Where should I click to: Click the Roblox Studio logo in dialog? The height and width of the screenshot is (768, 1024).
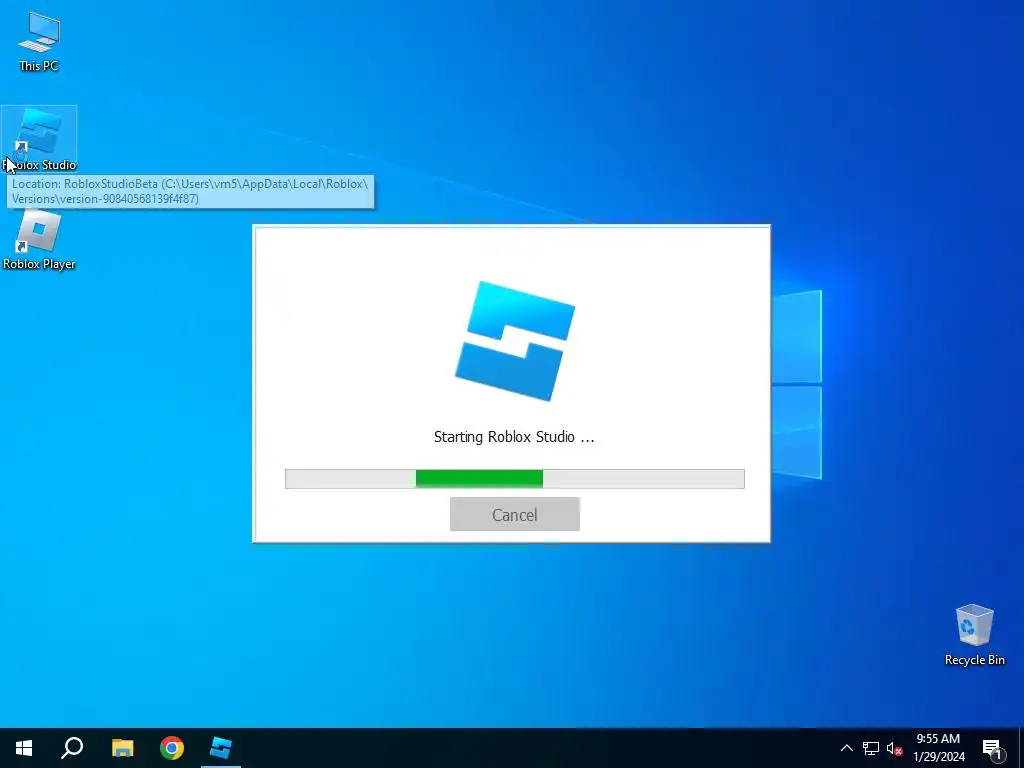[515, 341]
